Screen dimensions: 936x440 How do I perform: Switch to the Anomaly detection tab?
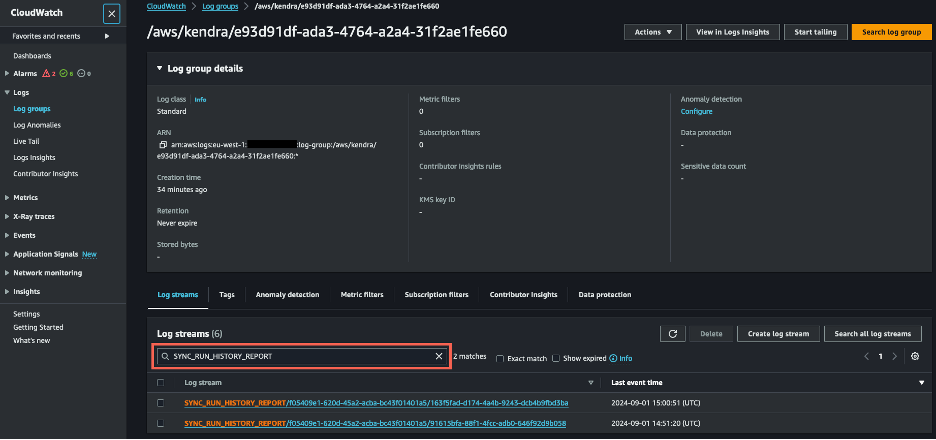pyautogui.click(x=288, y=295)
